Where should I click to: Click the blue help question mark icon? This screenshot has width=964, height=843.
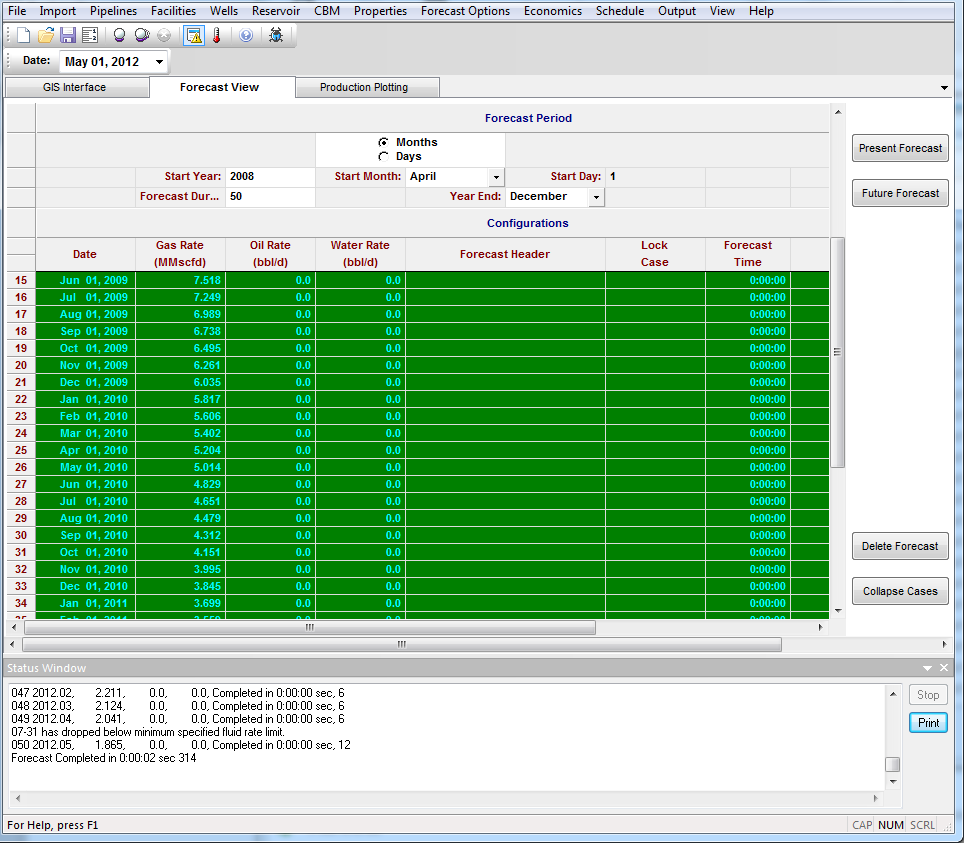[x=246, y=35]
